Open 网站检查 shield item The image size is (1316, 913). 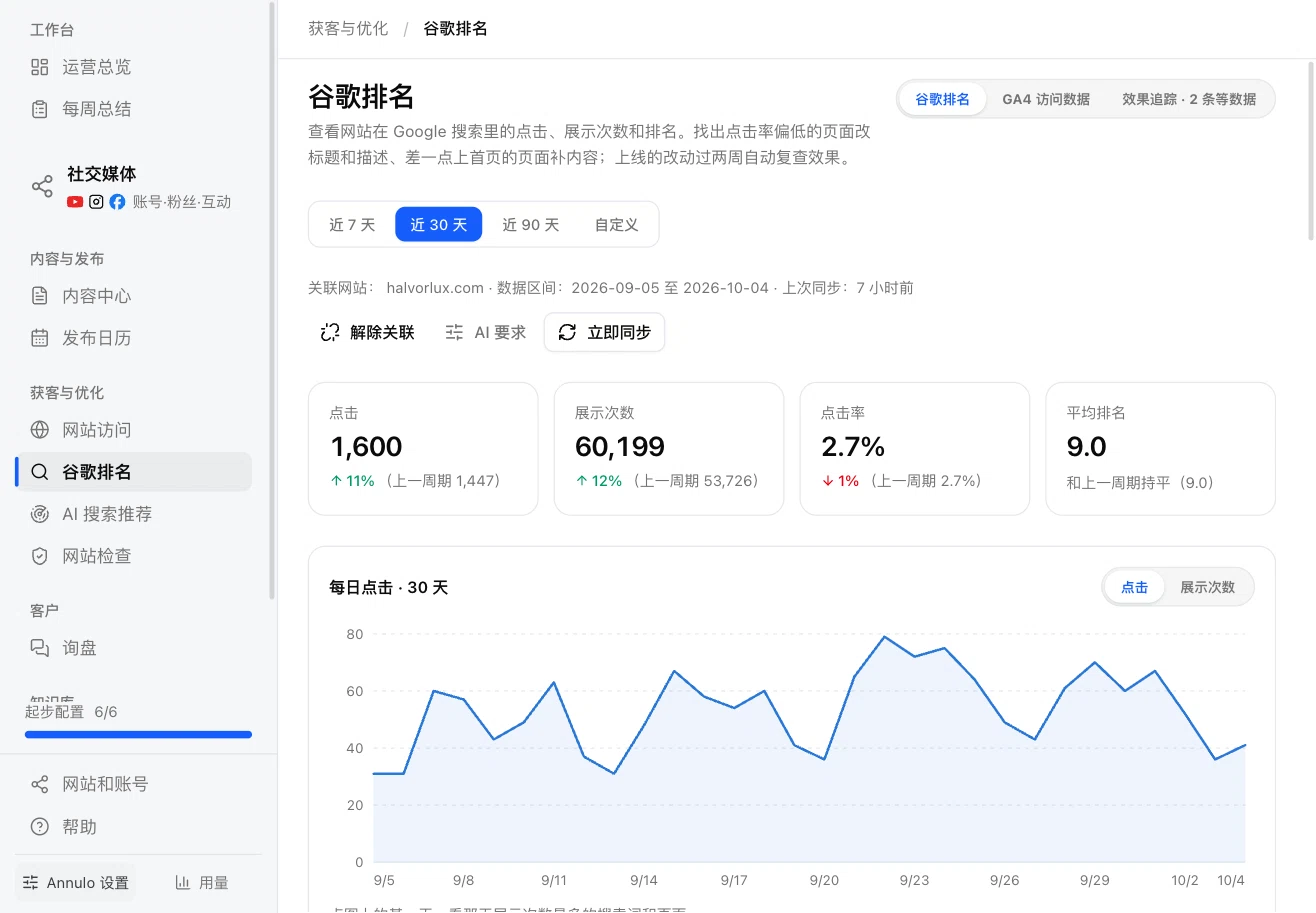pyautogui.click(x=133, y=556)
